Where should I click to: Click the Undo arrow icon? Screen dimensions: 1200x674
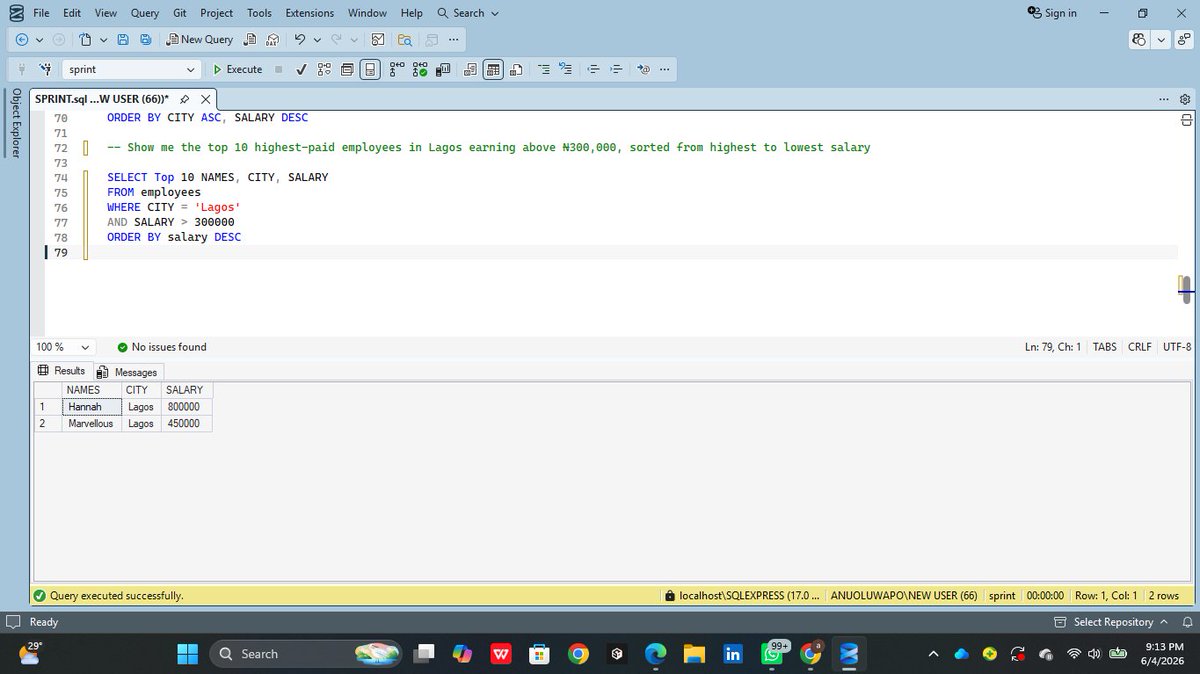tap(299, 40)
